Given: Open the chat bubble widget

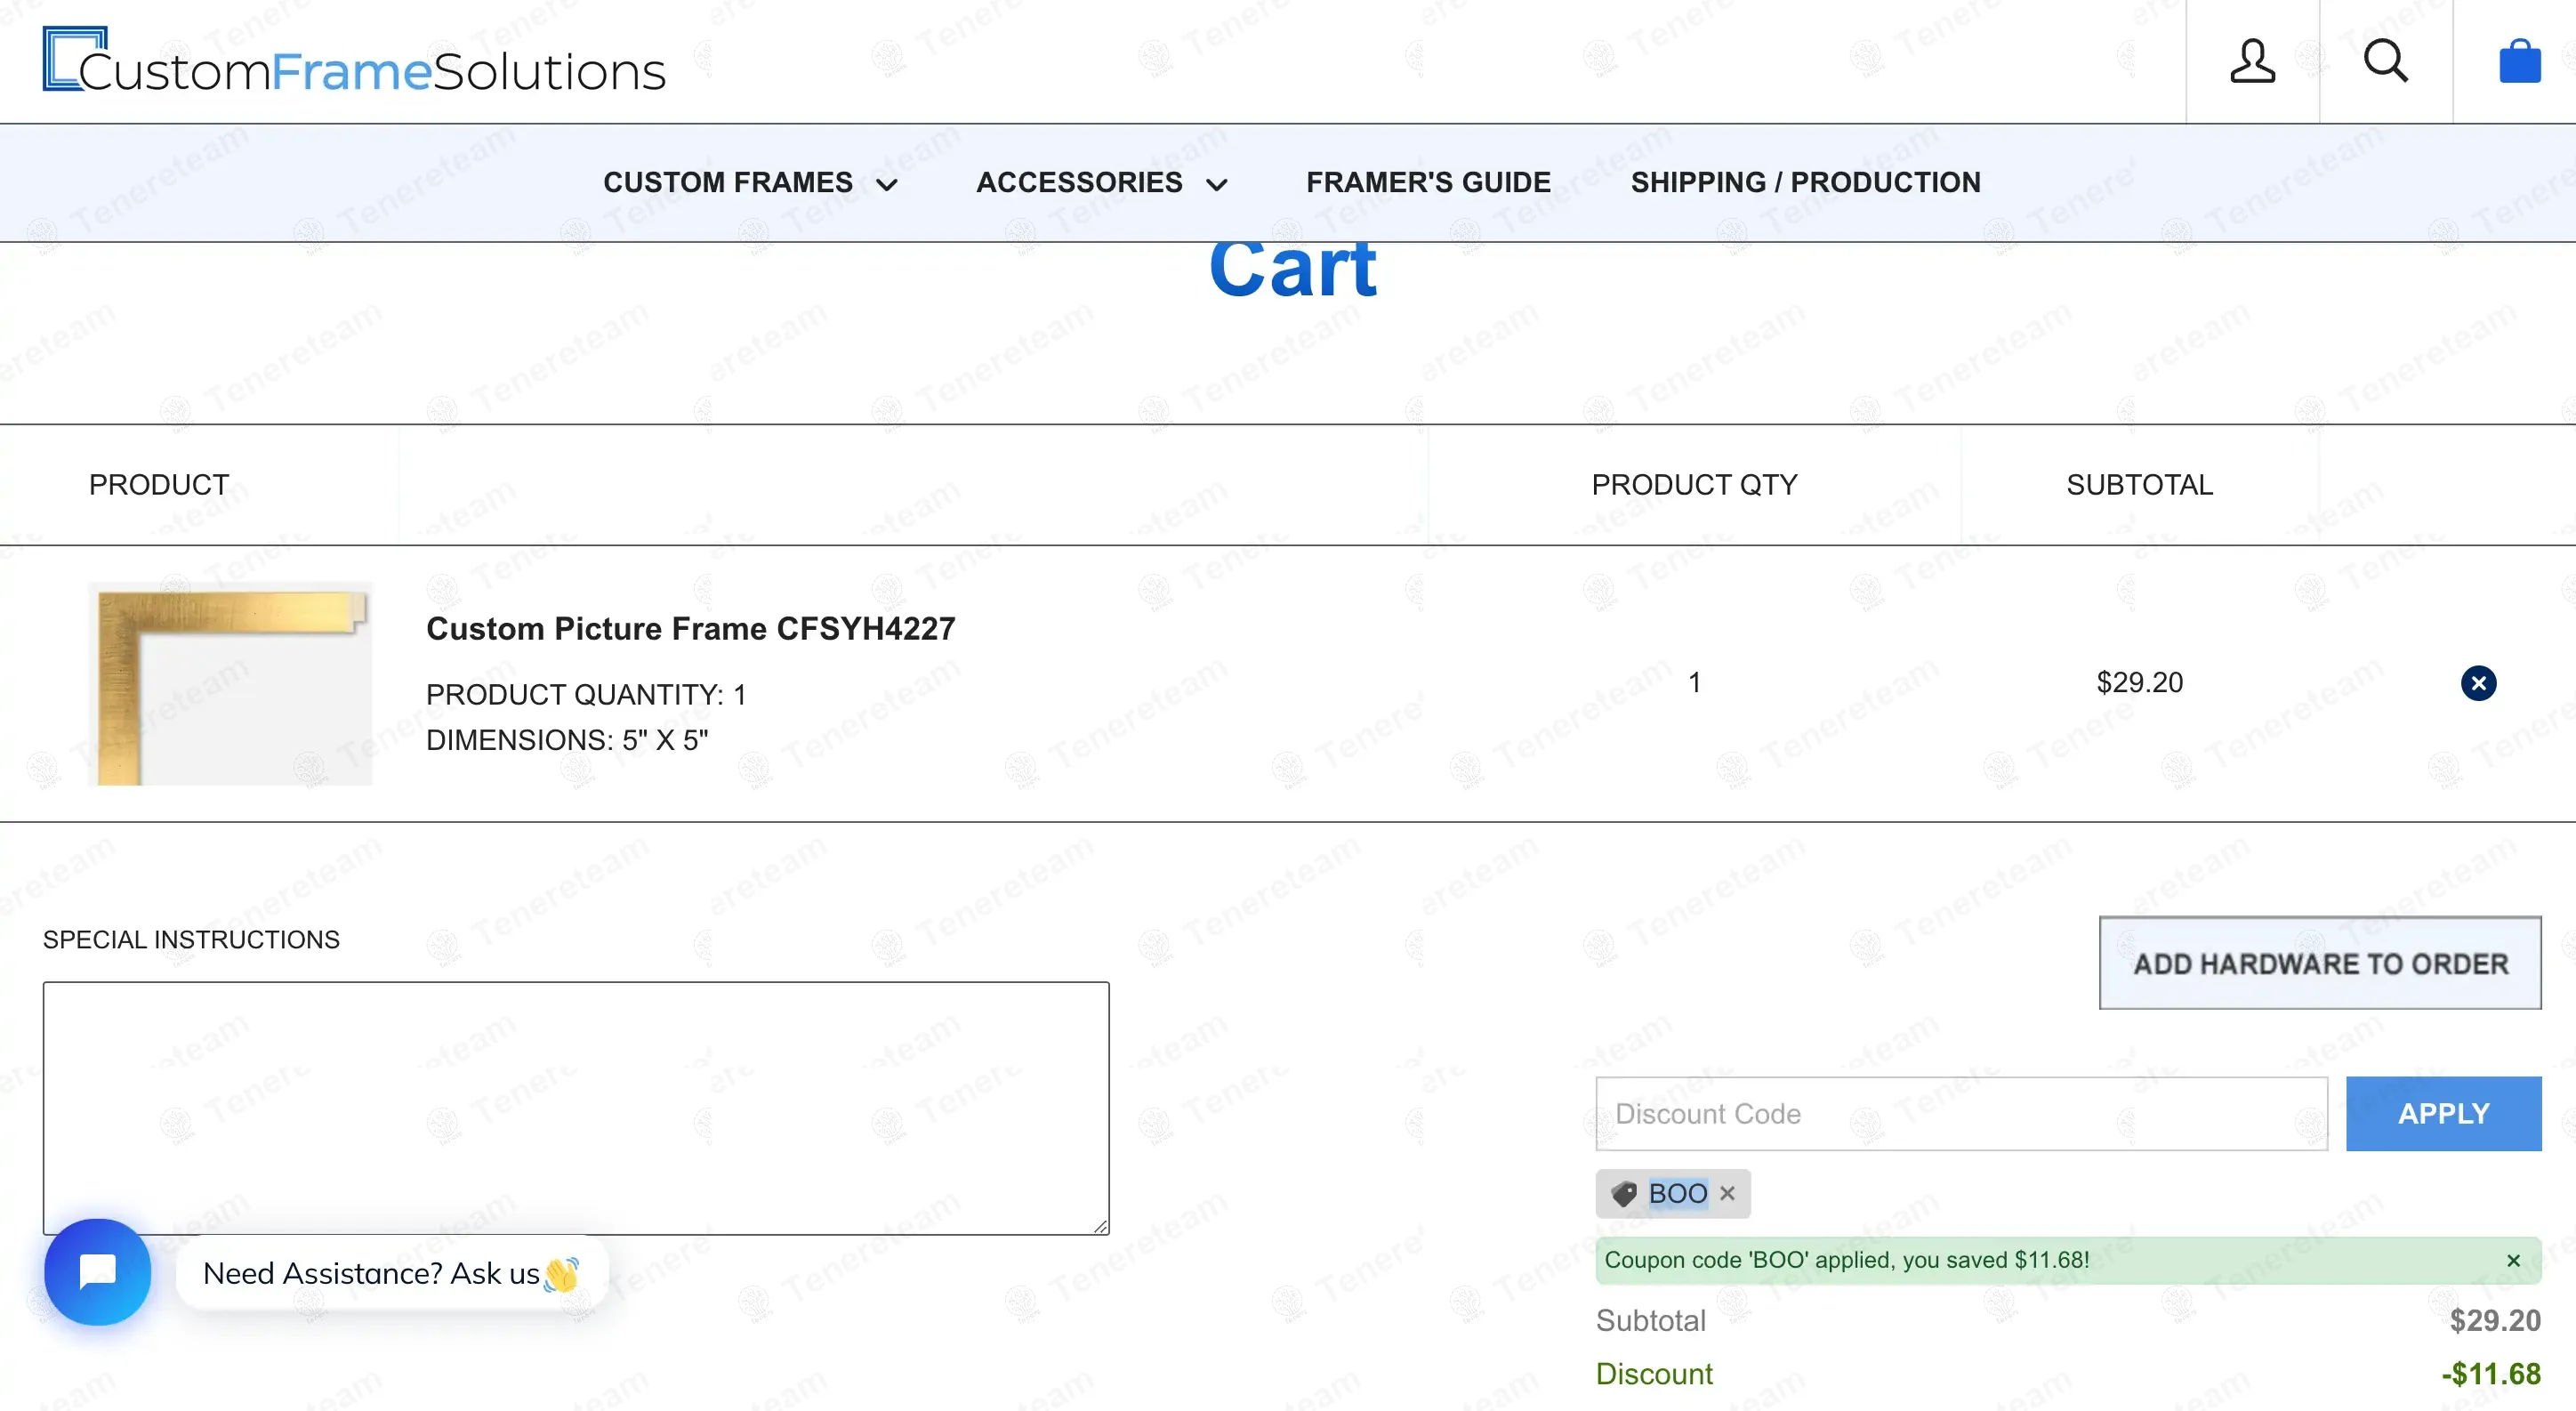Looking at the screenshot, I should (x=98, y=1272).
